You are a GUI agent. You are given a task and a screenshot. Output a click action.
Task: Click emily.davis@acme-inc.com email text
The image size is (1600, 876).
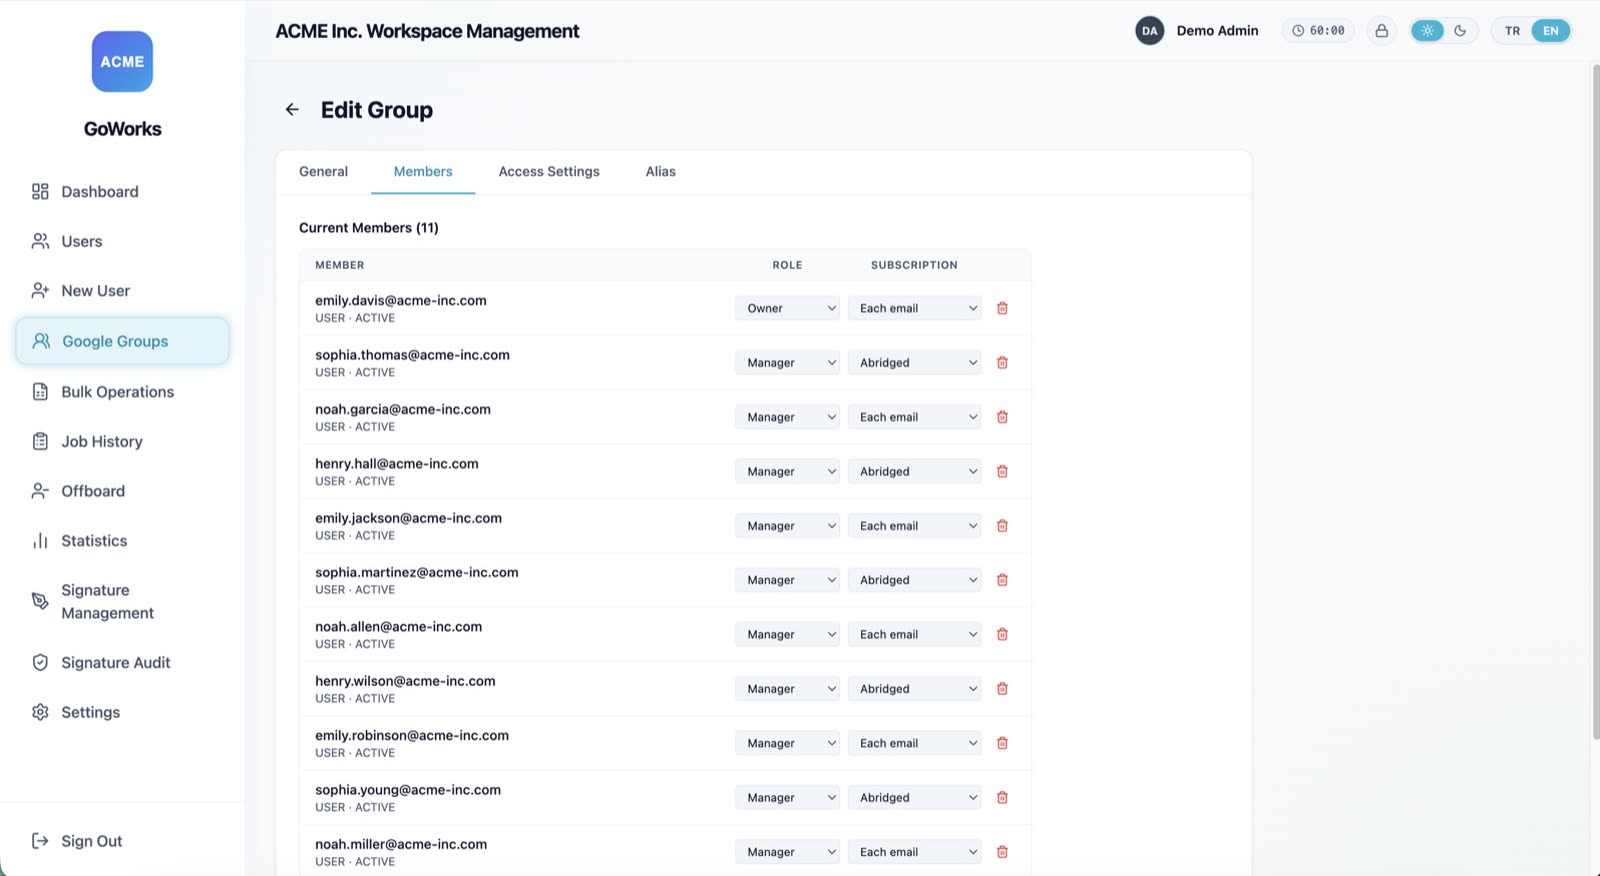(x=401, y=300)
